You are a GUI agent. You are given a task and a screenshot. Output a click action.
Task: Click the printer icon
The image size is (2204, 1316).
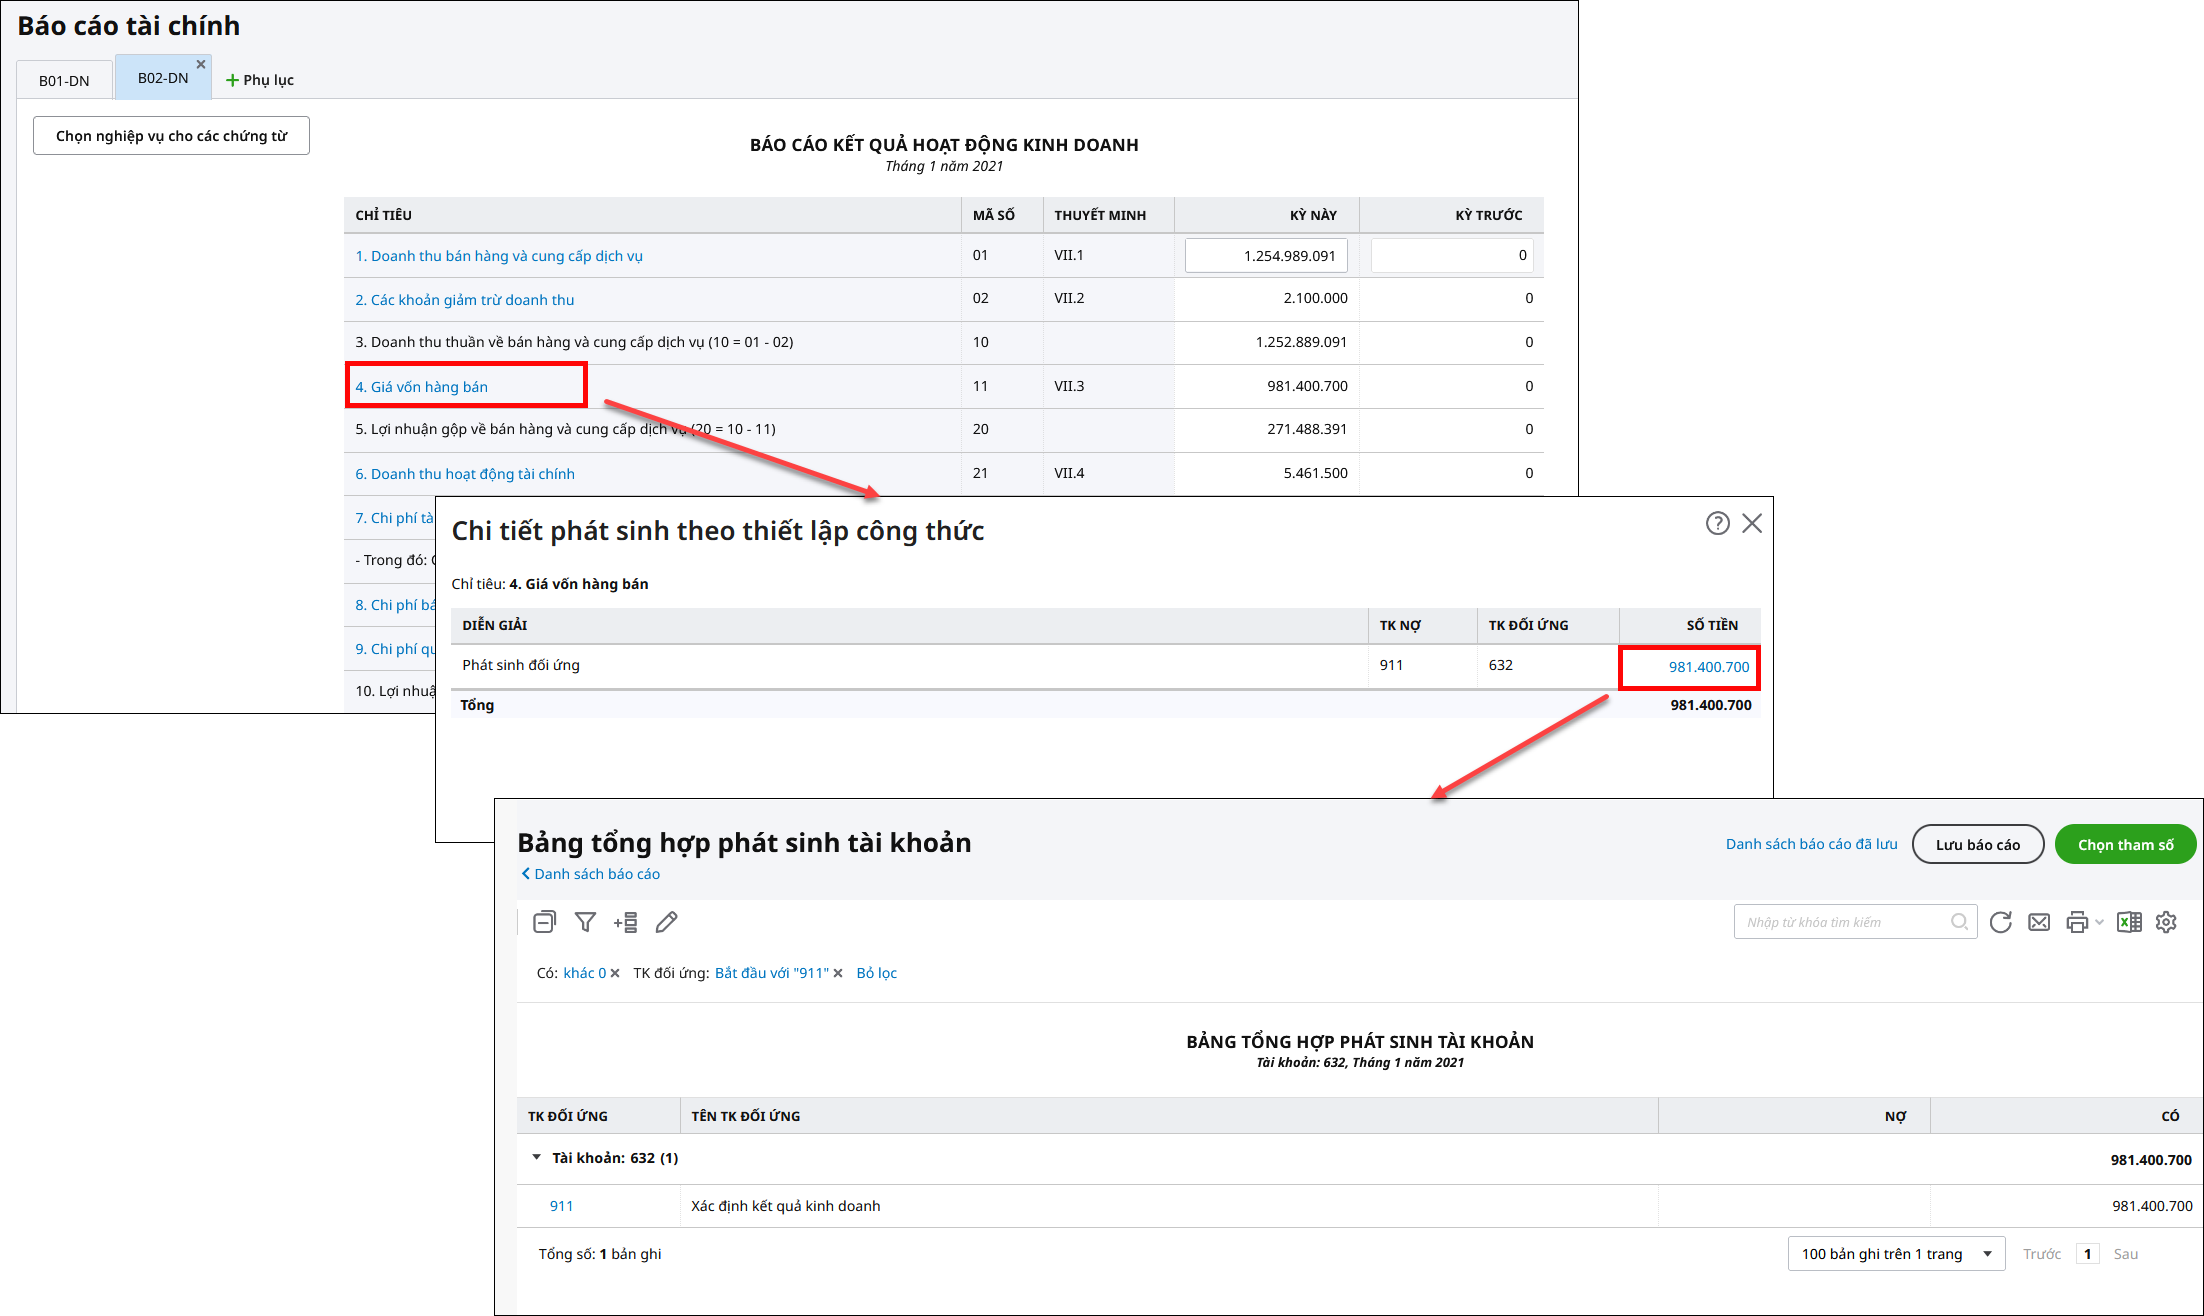pos(2077,922)
